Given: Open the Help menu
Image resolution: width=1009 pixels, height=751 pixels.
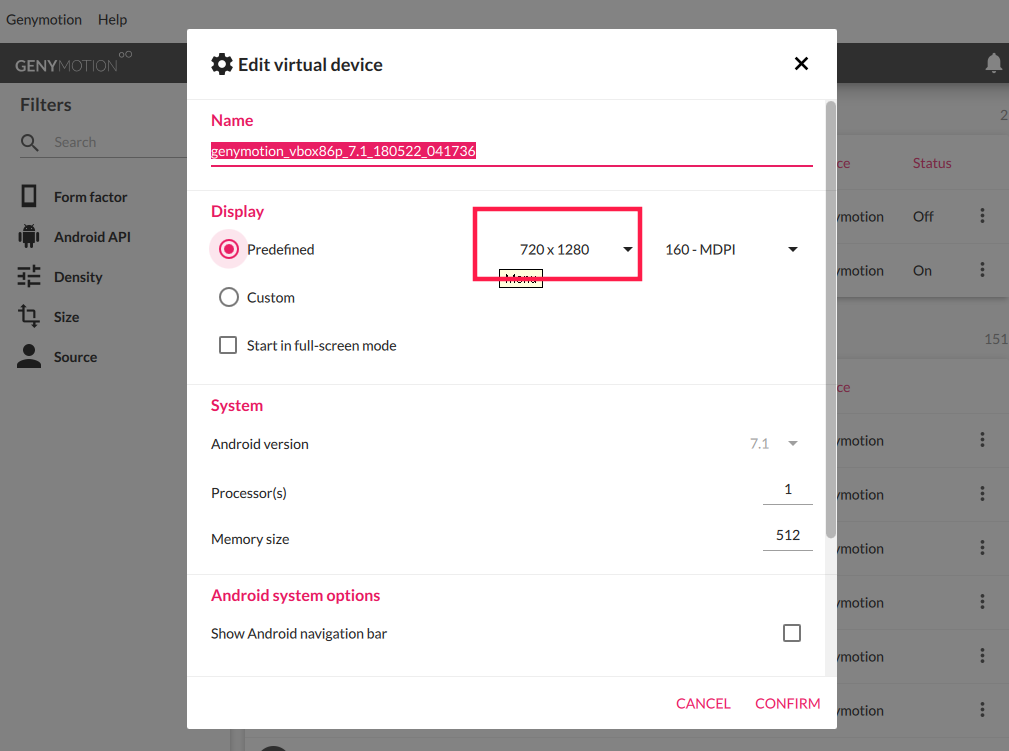Looking at the screenshot, I should (x=113, y=20).
